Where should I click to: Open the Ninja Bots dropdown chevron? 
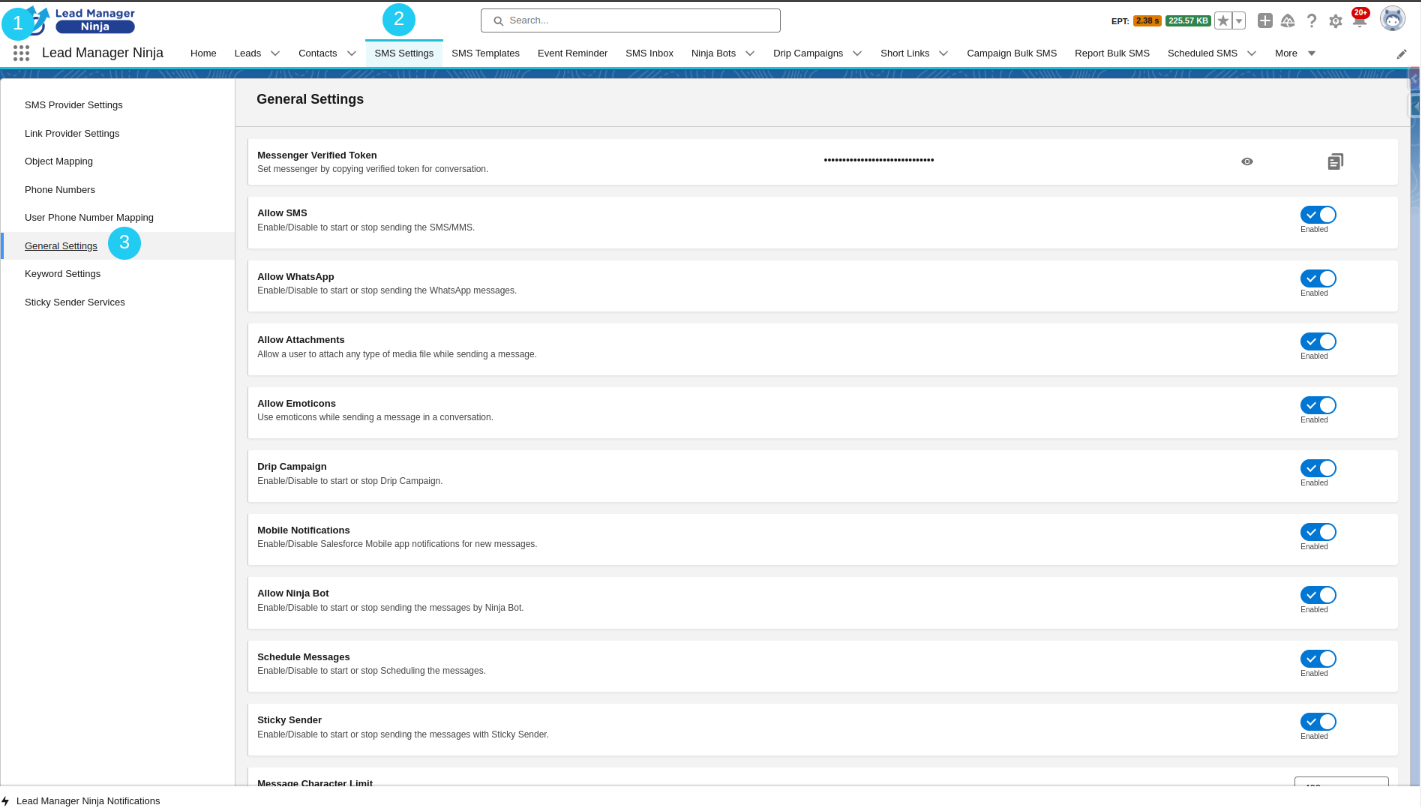(750, 54)
